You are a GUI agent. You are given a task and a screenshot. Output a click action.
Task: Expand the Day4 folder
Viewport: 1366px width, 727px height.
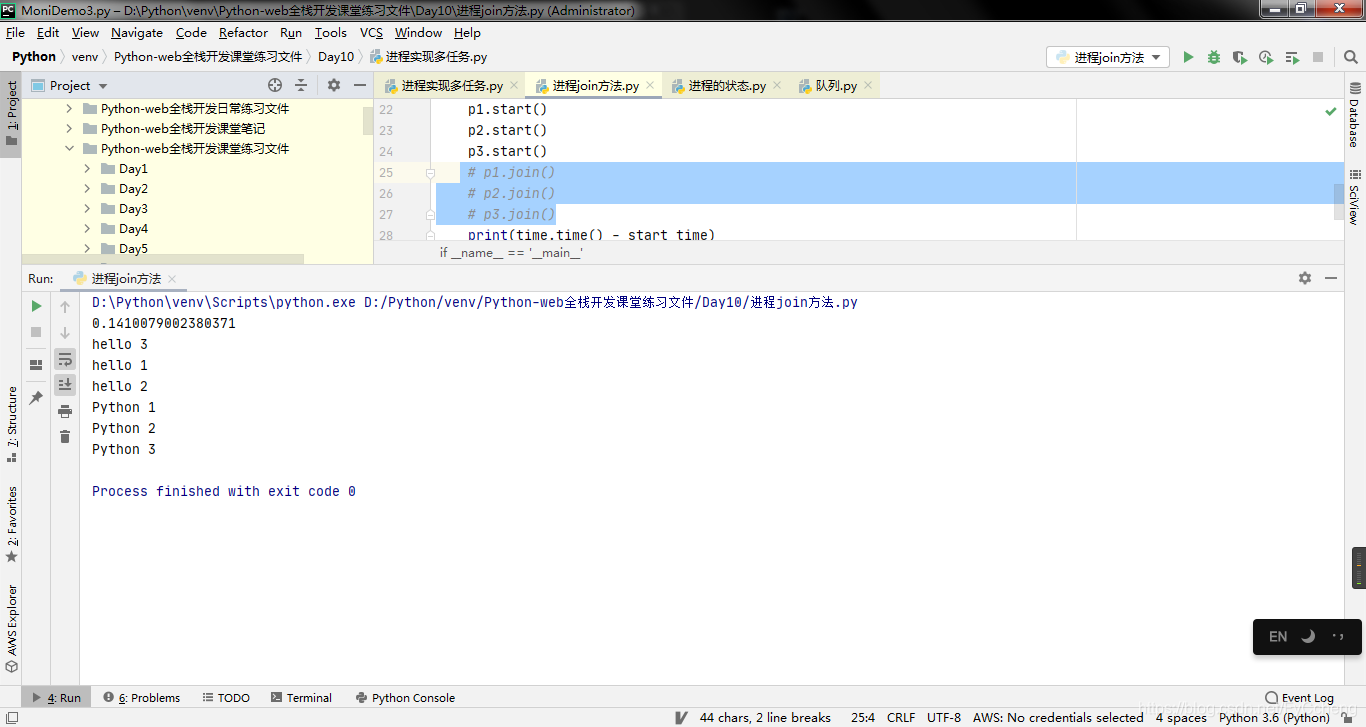[x=87, y=228]
